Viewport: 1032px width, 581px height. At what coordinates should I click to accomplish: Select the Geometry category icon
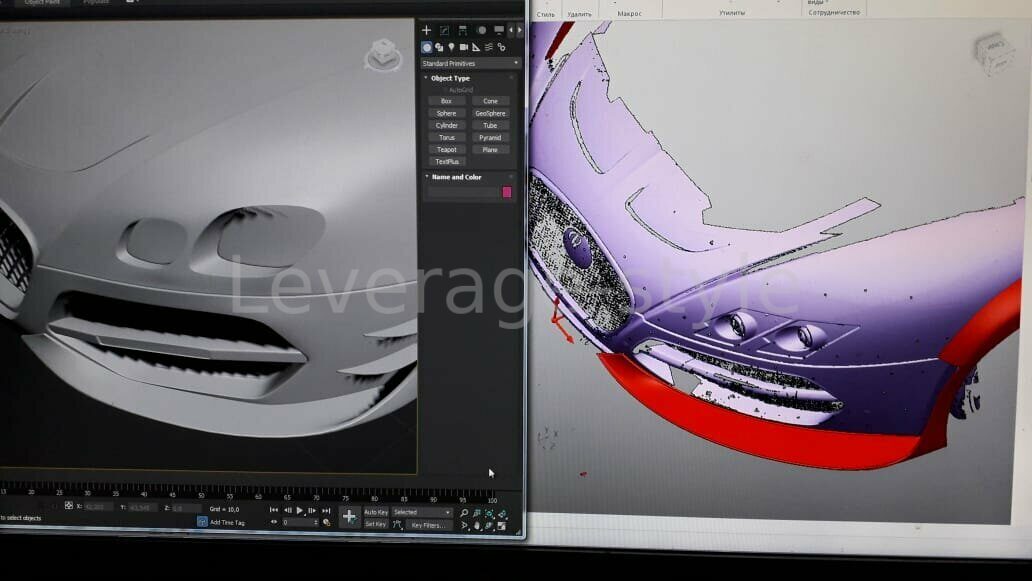427,47
